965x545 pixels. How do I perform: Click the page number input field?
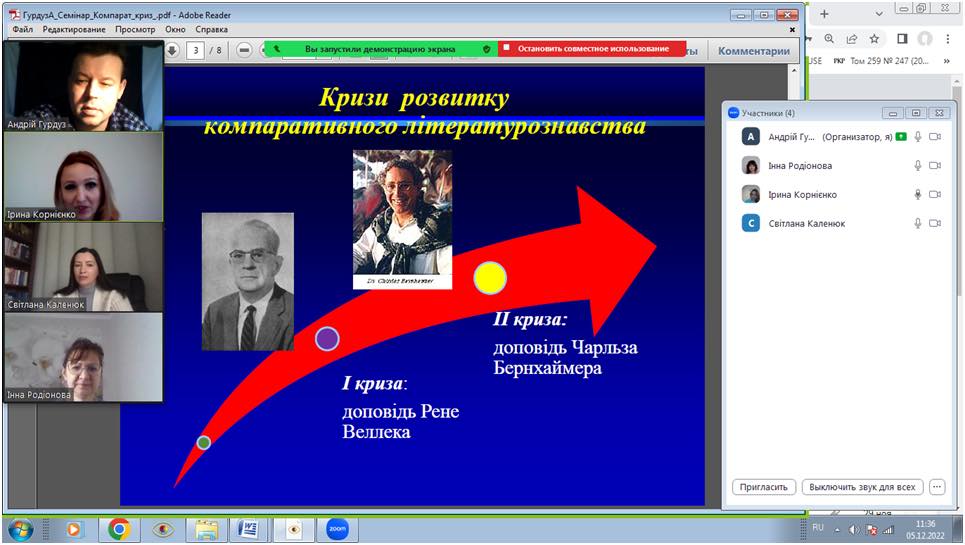(x=196, y=50)
